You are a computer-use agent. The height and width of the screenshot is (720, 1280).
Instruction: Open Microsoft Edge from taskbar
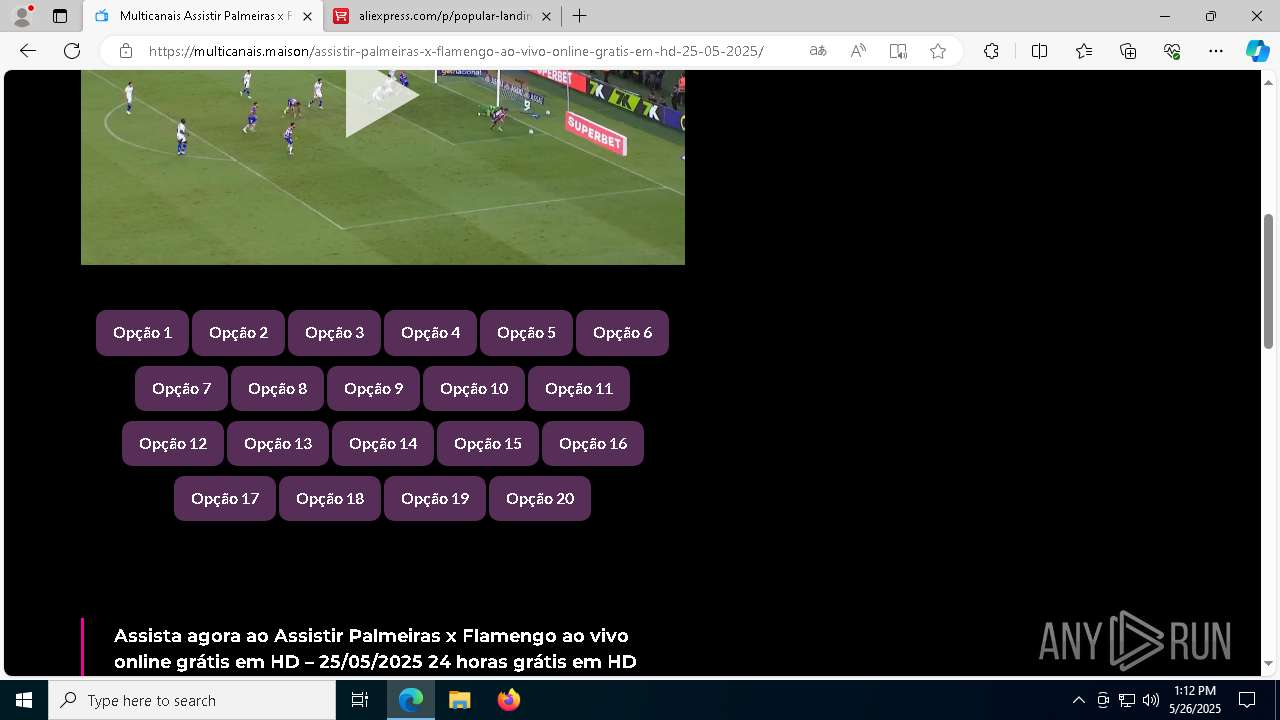tap(411, 700)
